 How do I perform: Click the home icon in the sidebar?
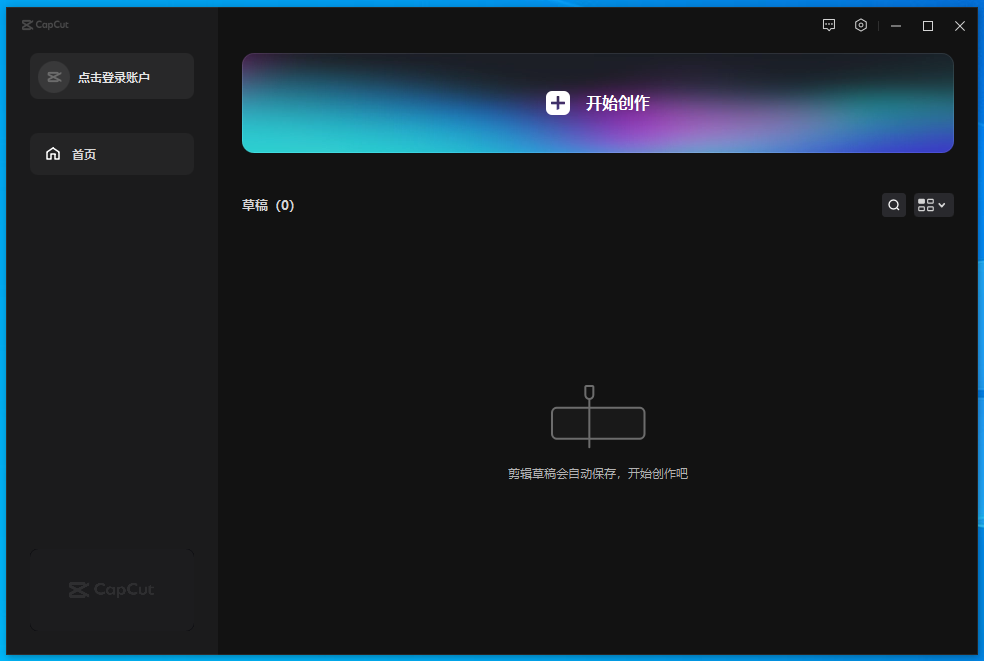tap(53, 154)
